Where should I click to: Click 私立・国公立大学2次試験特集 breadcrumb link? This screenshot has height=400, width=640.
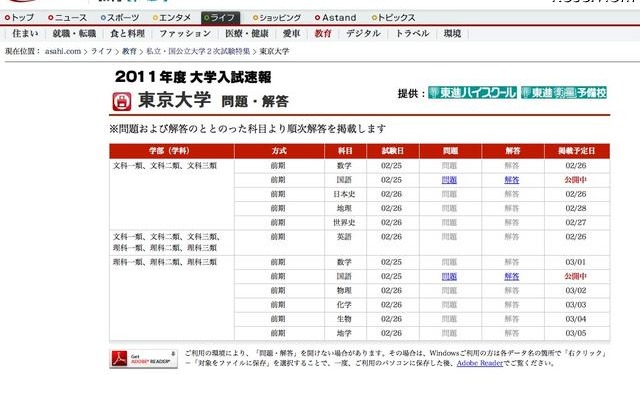point(198,51)
